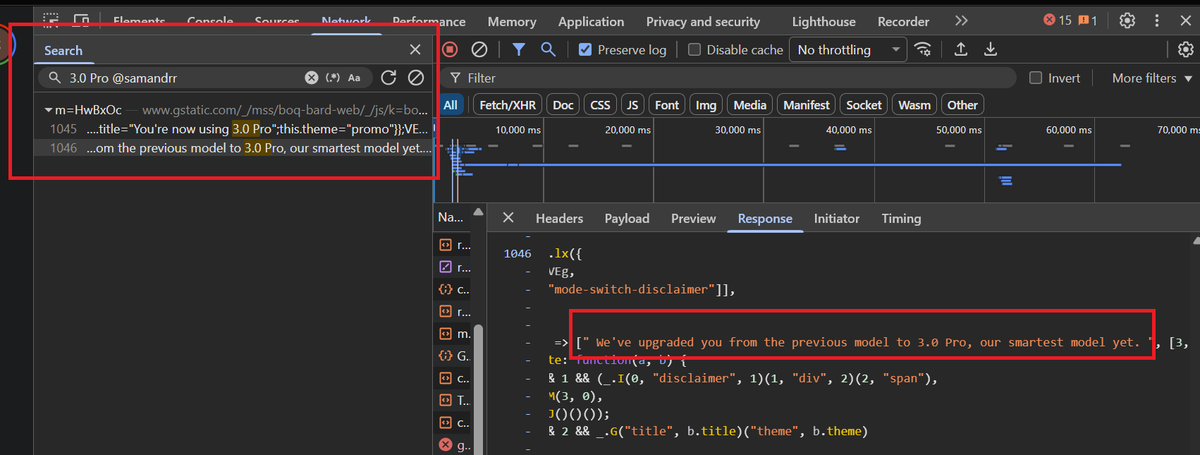The height and width of the screenshot is (455, 1200).
Task: Open the Memory tab
Action: (512, 21)
